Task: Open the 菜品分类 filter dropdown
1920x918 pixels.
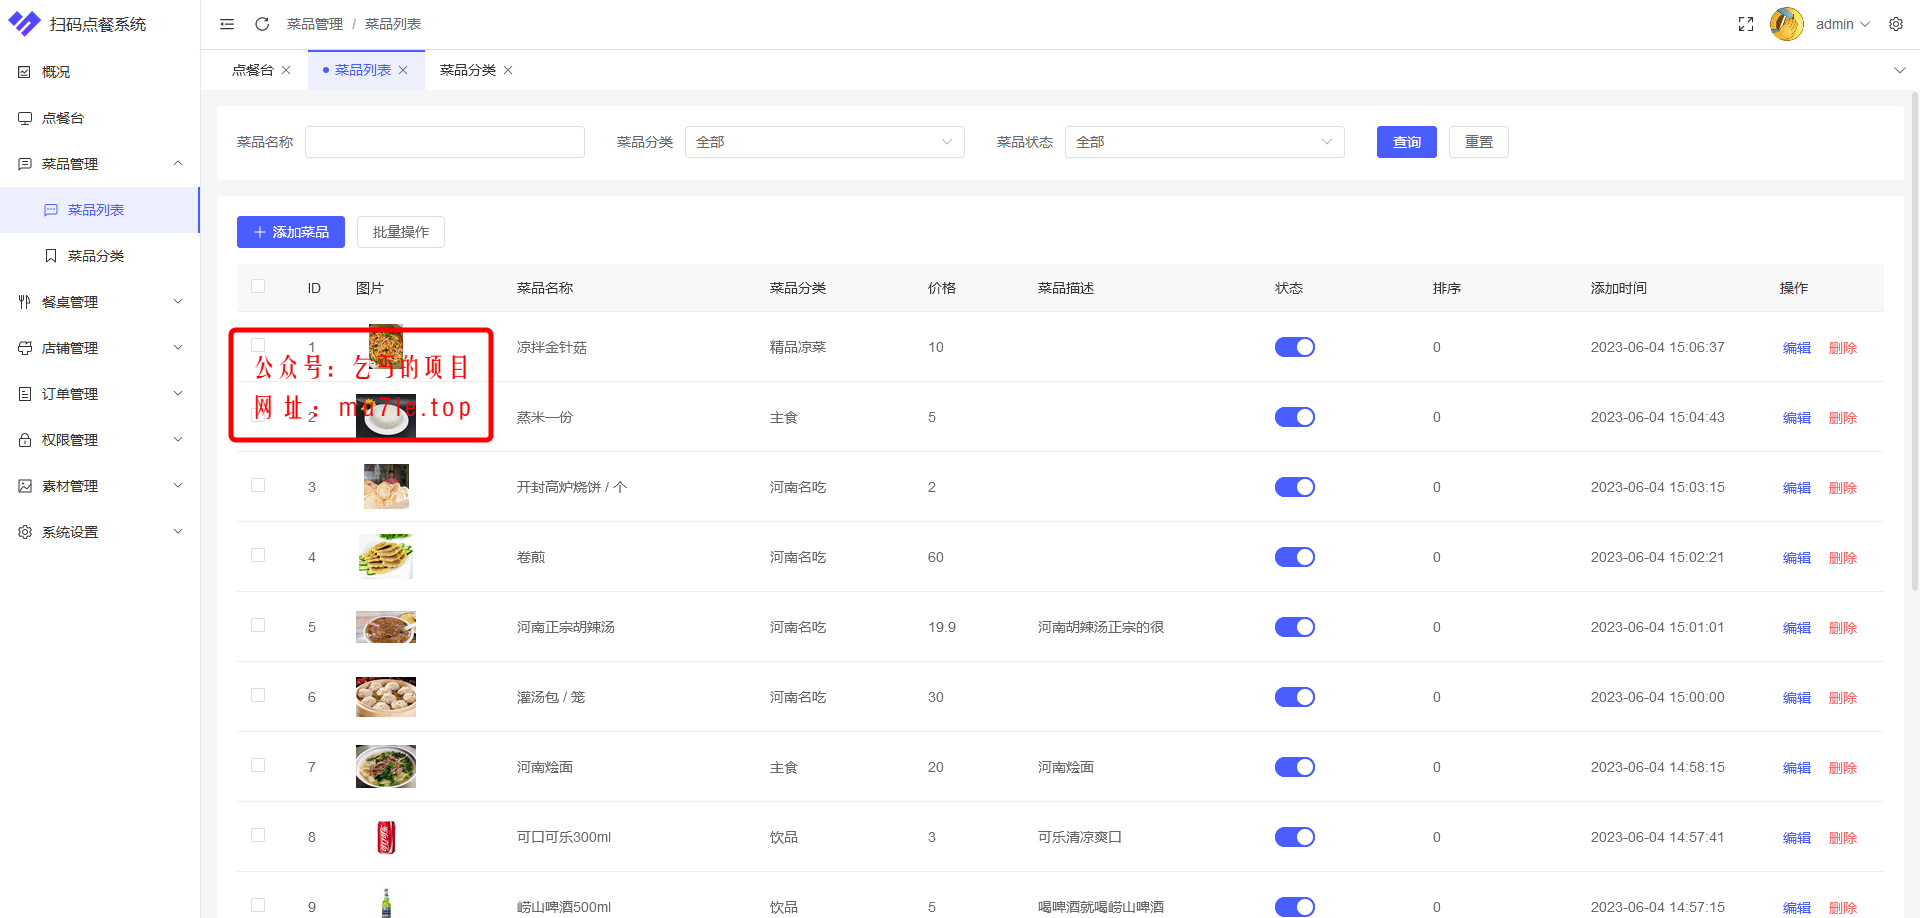Action: point(825,142)
